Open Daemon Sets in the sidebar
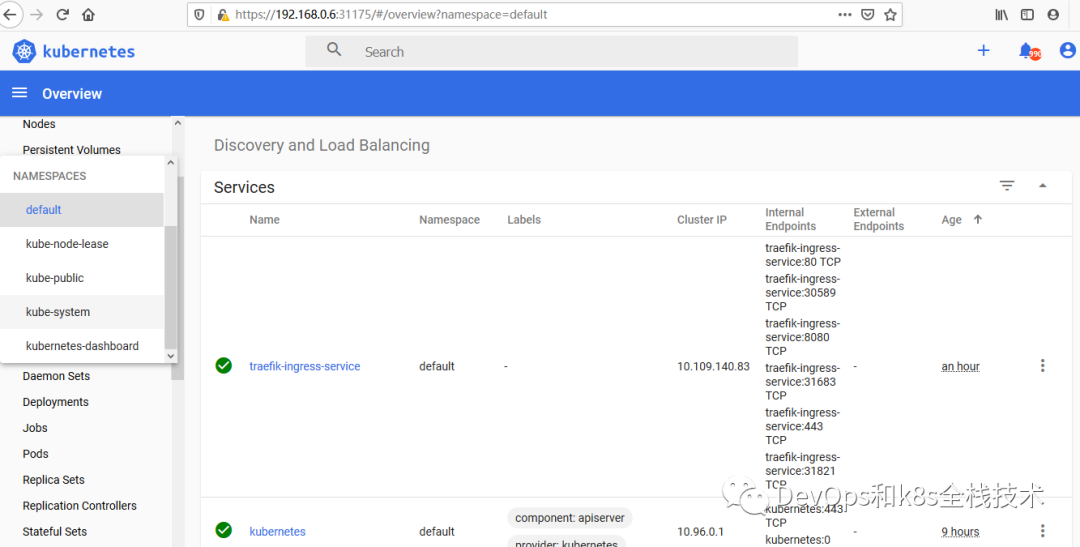Image resolution: width=1080 pixels, height=547 pixels. coord(56,376)
